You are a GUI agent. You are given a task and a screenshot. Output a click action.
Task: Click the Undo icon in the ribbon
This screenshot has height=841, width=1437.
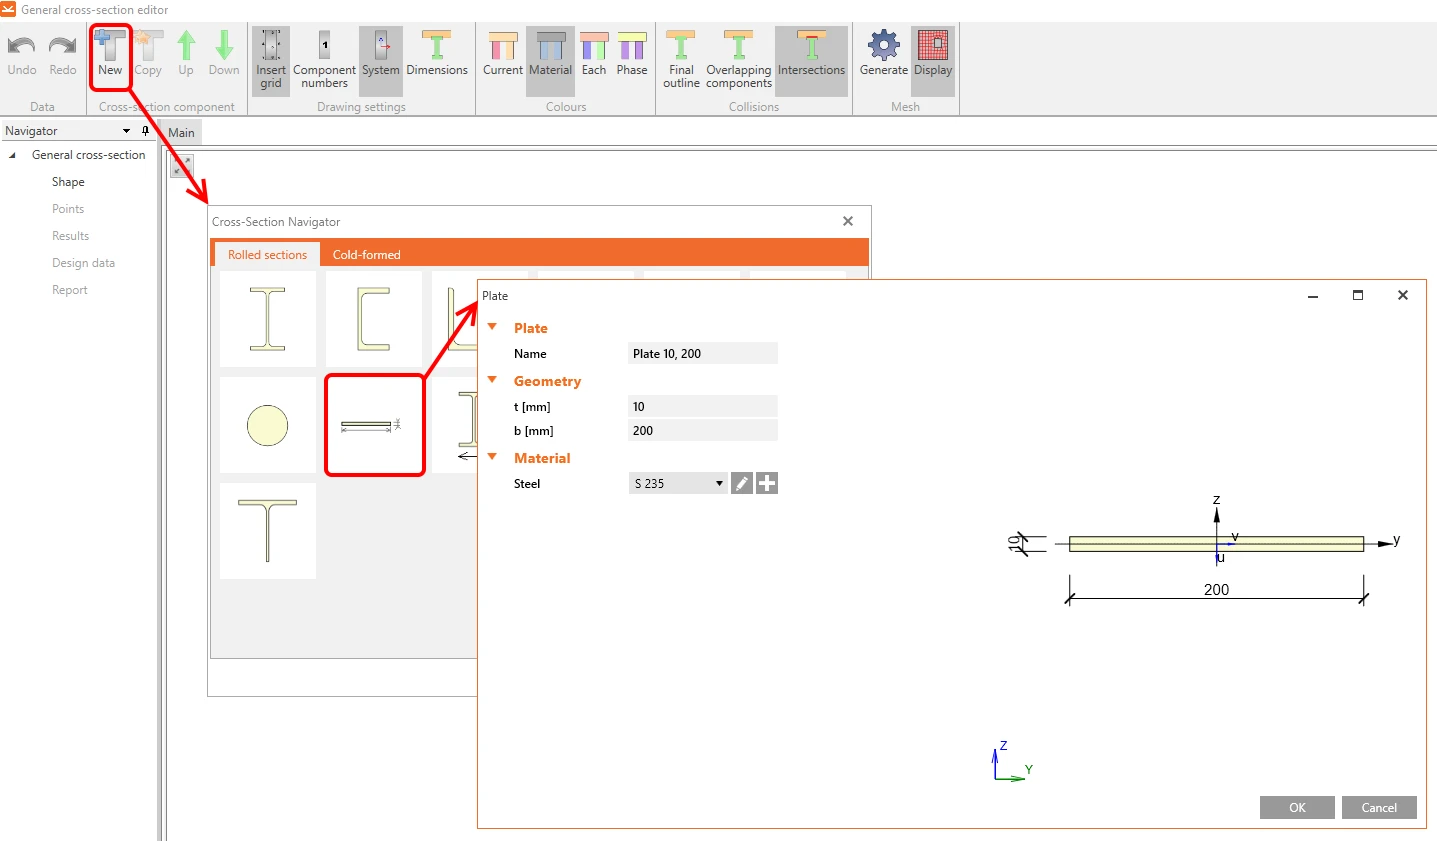(21, 54)
